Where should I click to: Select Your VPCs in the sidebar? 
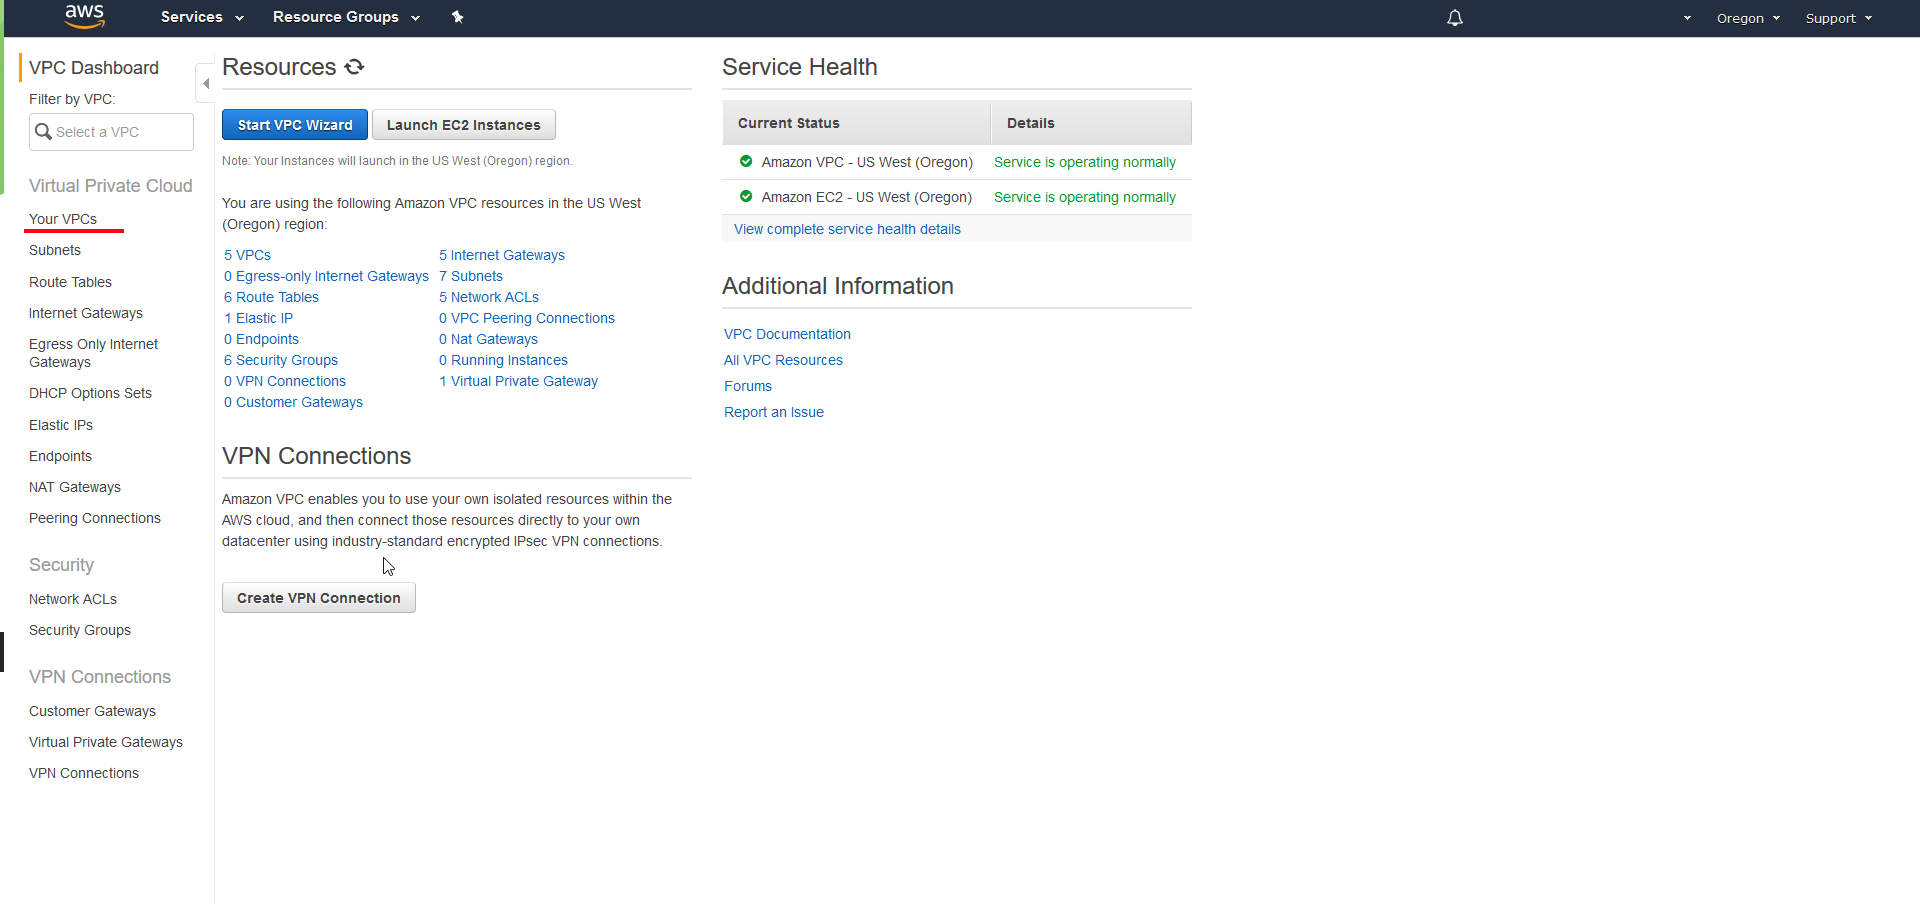pos(63,219)
